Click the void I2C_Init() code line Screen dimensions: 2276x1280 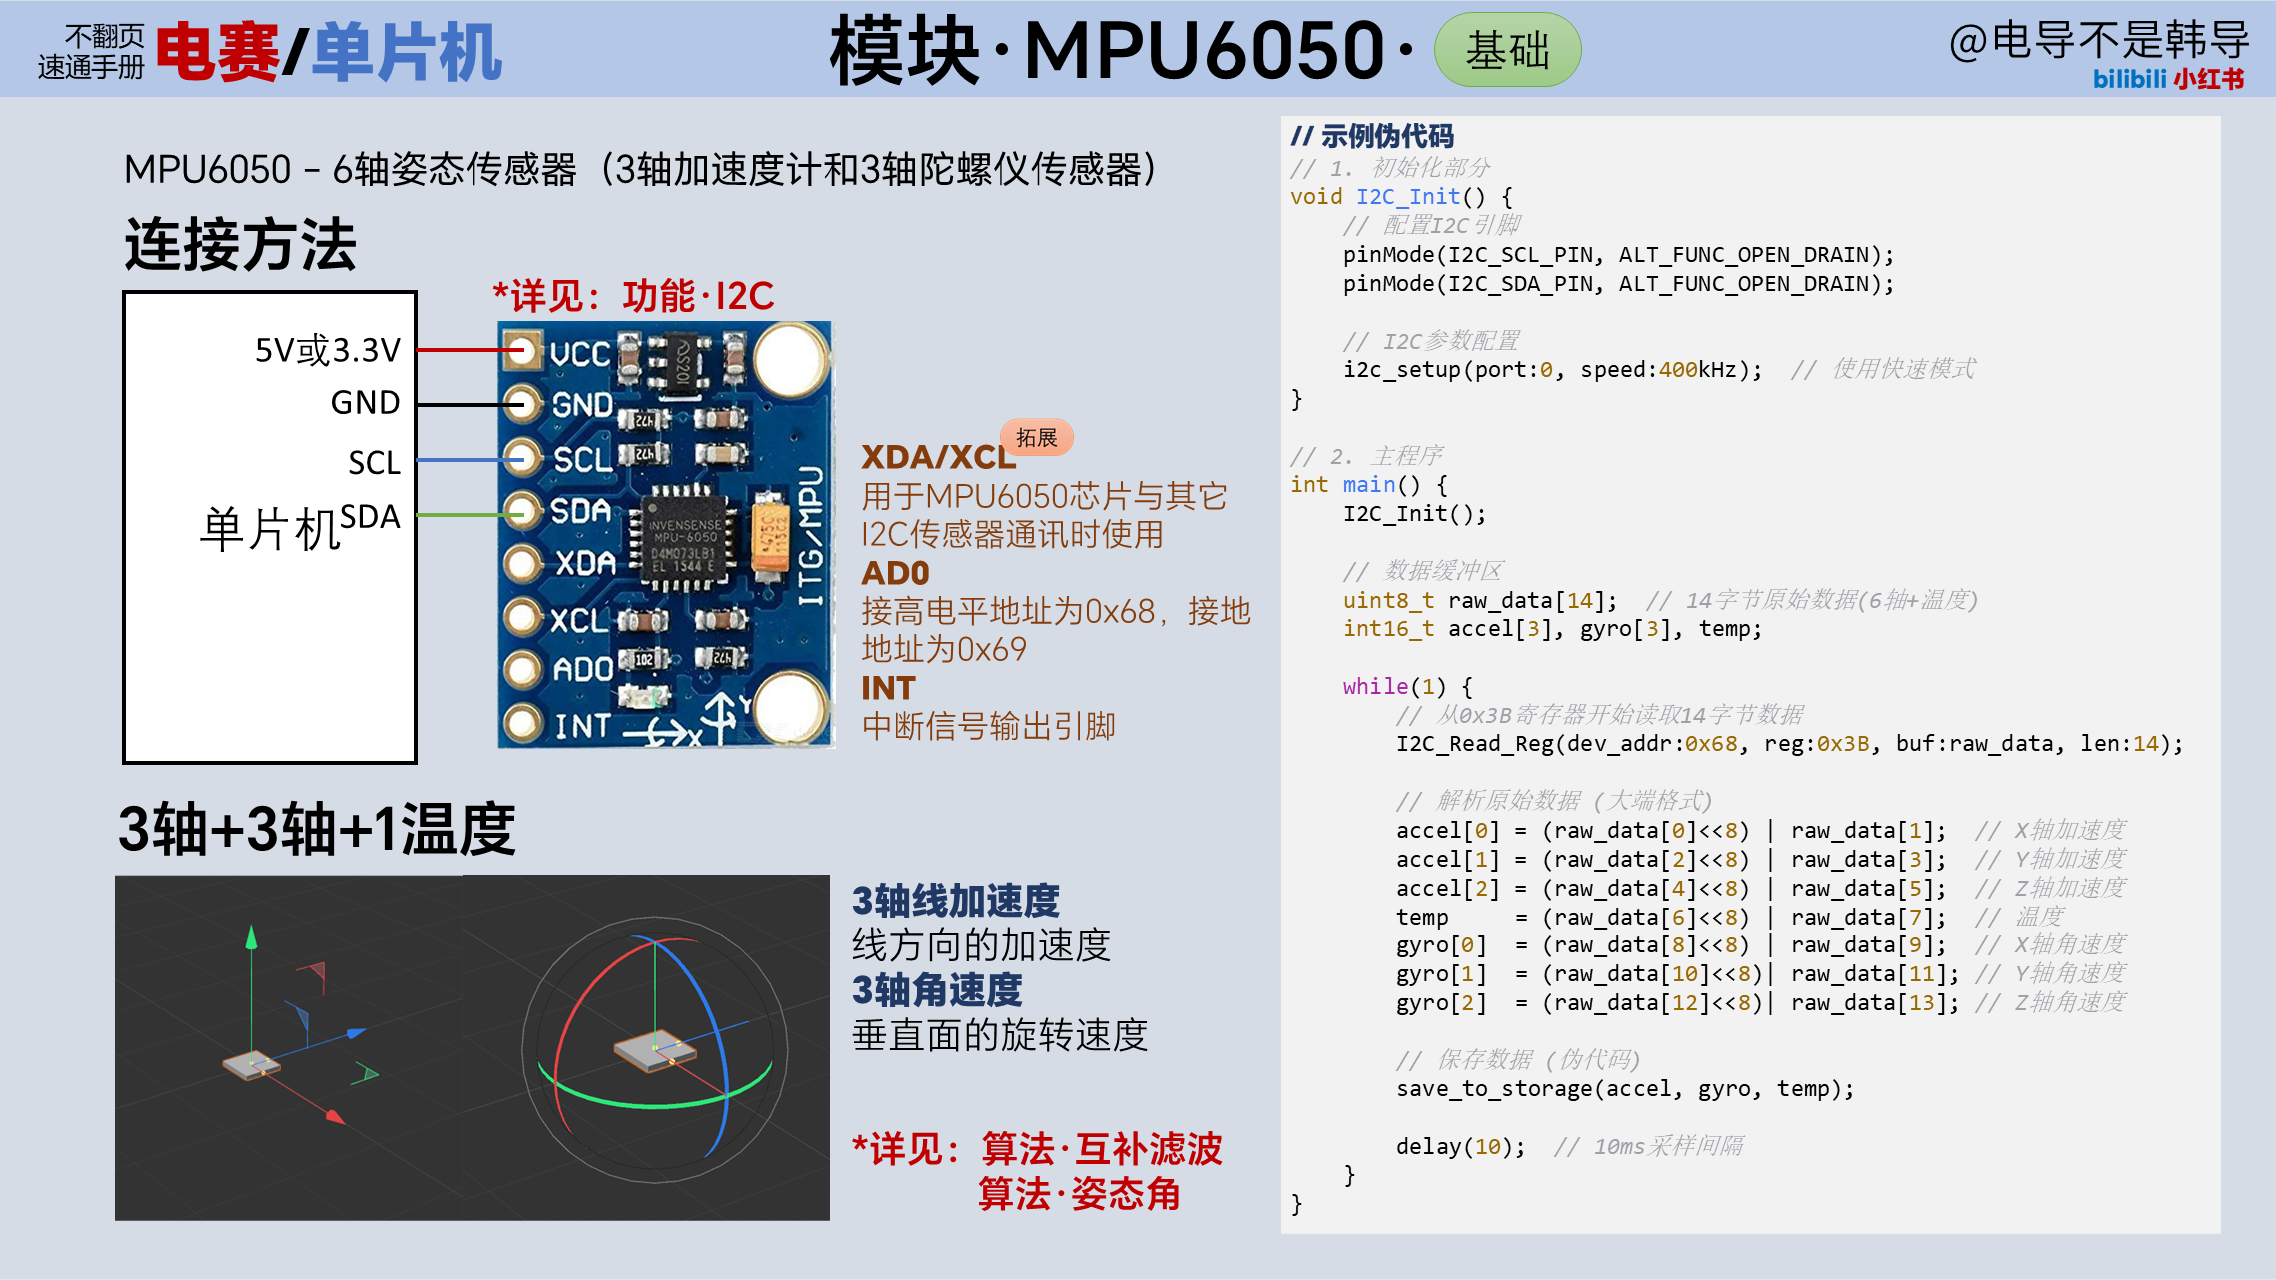tap(1401, 196)
